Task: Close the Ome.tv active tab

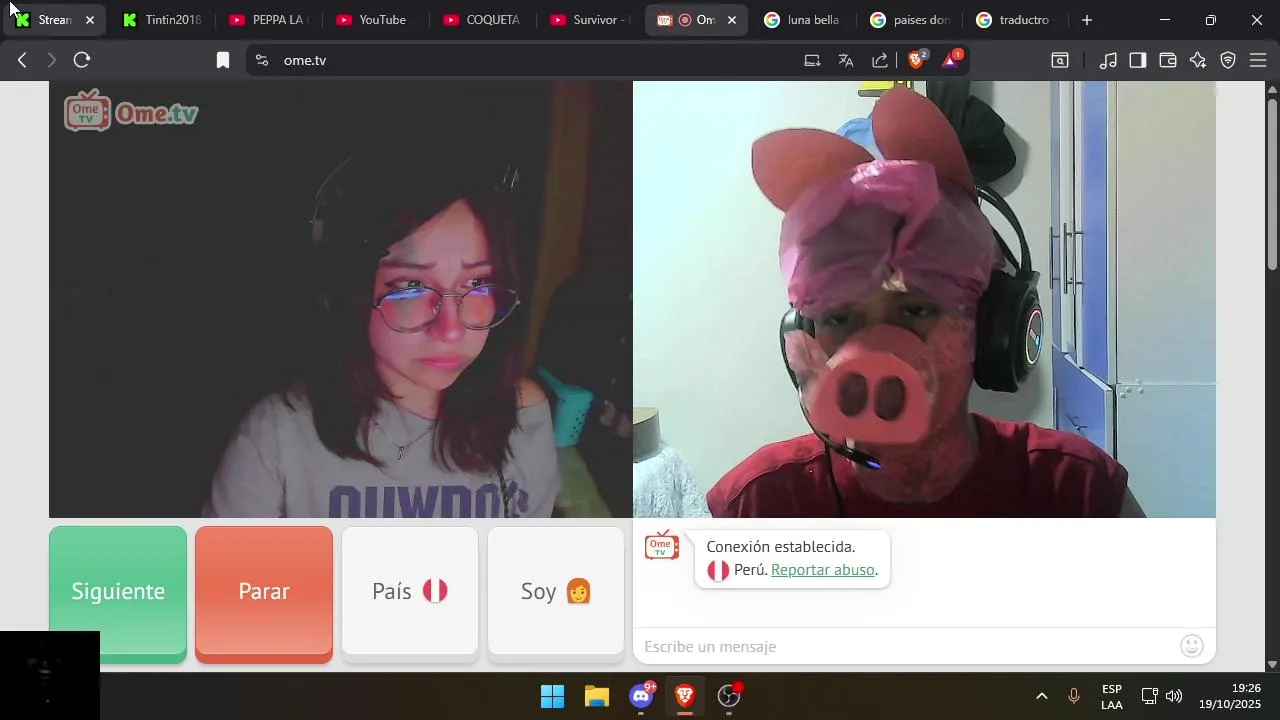Action: pos(731,20)
